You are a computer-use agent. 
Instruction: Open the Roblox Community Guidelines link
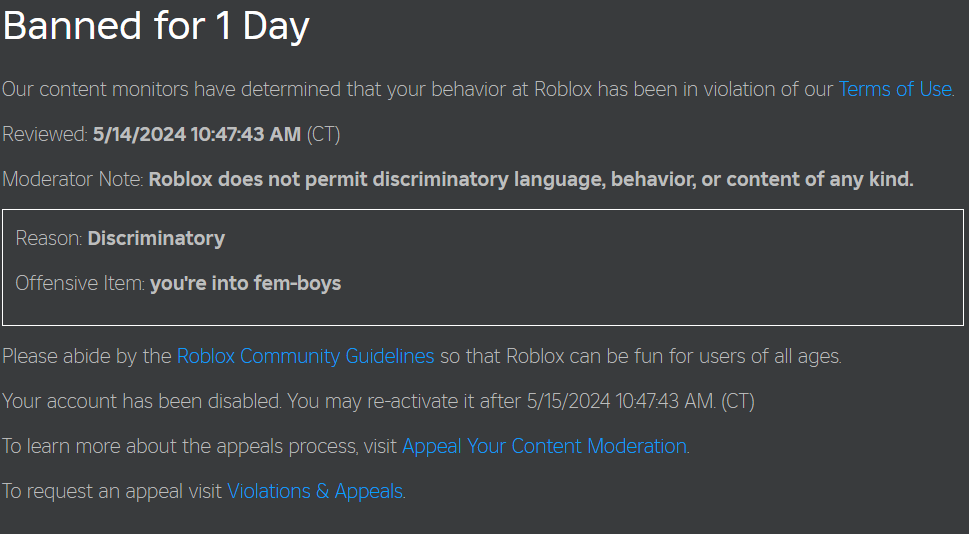[305, 356]
